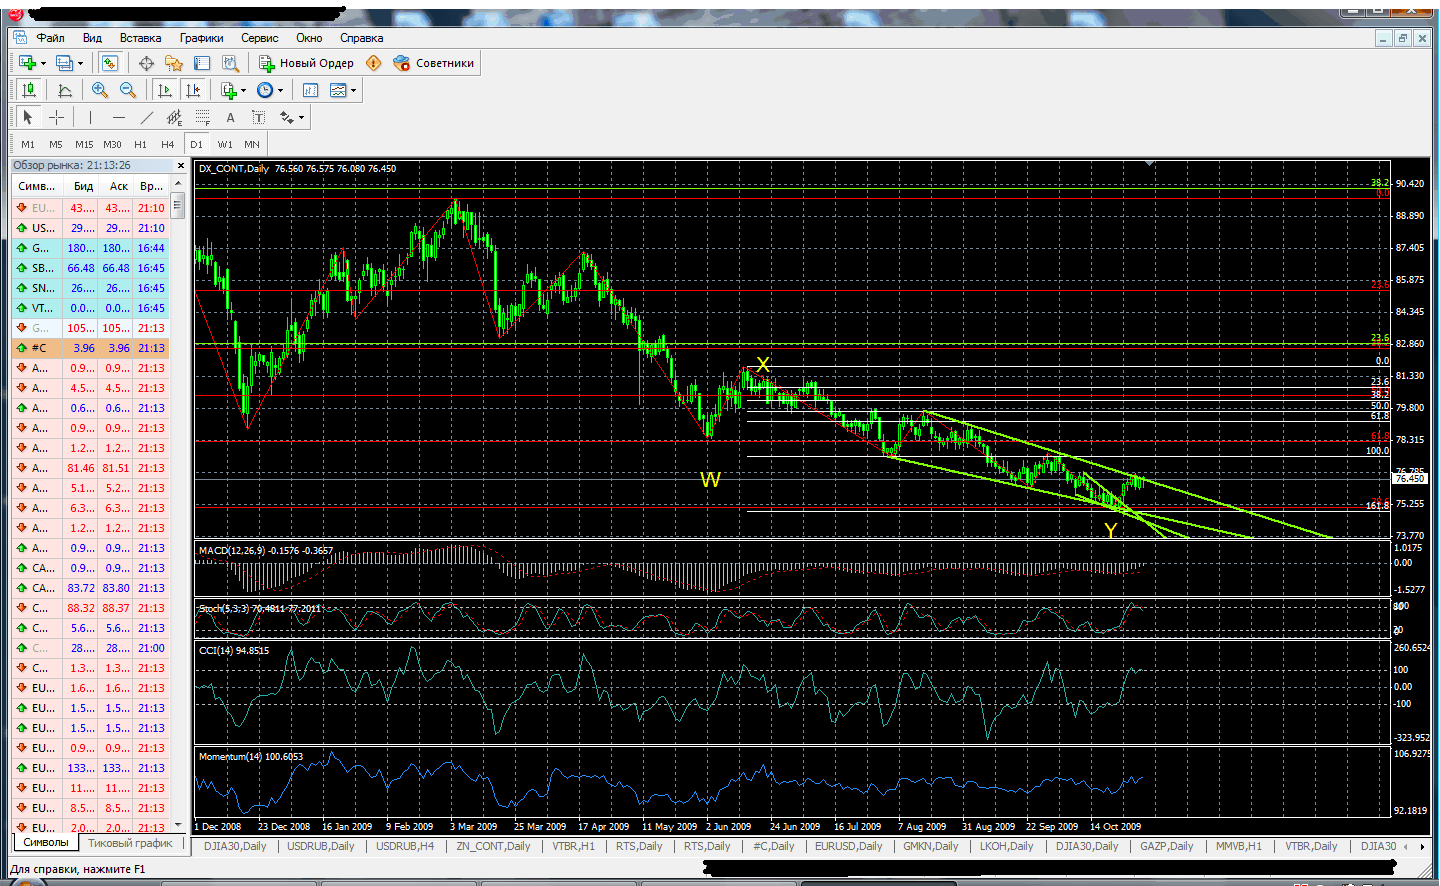Switch to H4 timeframe
This screenshot has width=1440, height=886.
(168, 144)
